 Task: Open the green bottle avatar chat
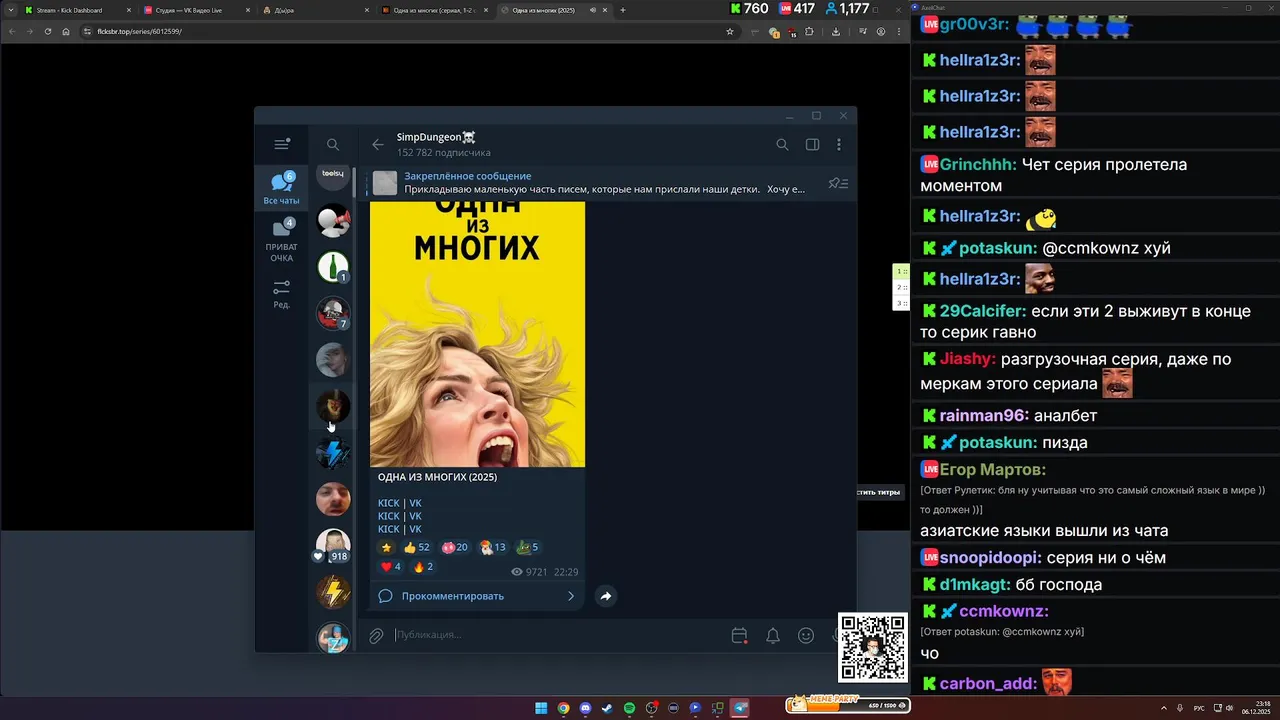coord(333,267)
